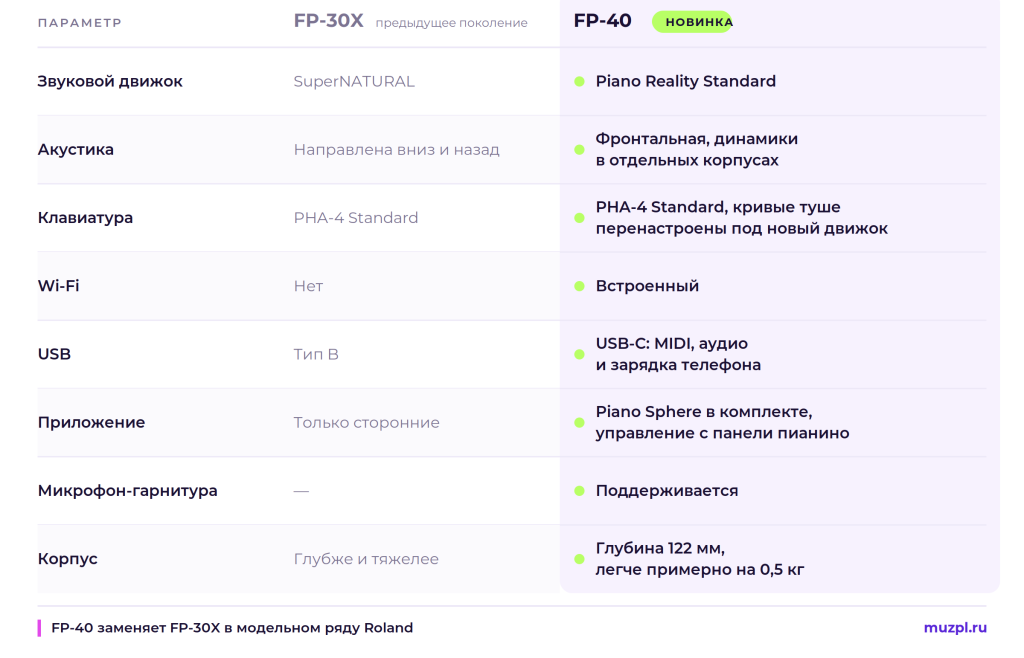Click the green dot beside Поддерживается
Viewport: 1024px width, 658px height.
(x=579, y=491)
